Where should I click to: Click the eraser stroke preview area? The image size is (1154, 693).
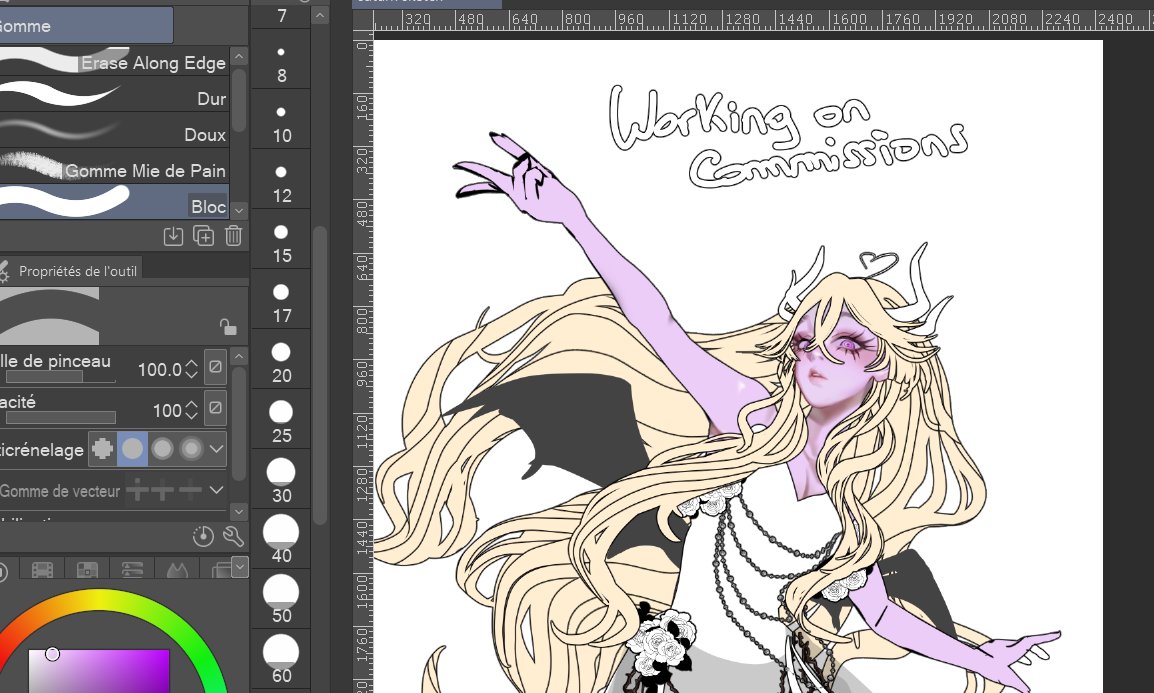(49, 316)
